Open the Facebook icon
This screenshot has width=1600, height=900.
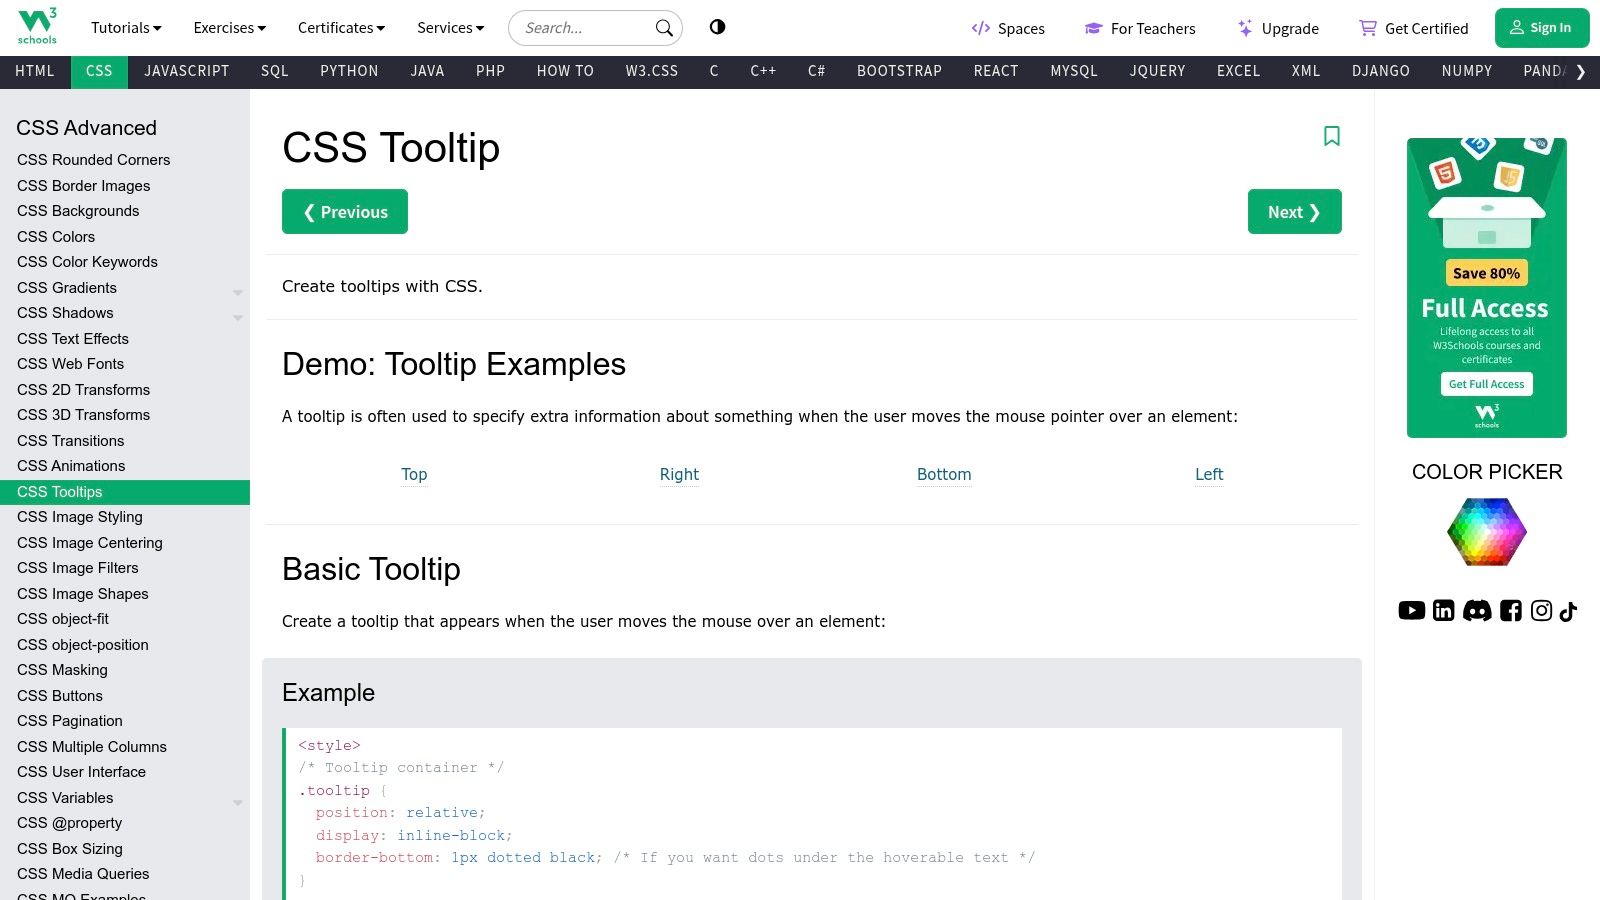(1511, 610)
